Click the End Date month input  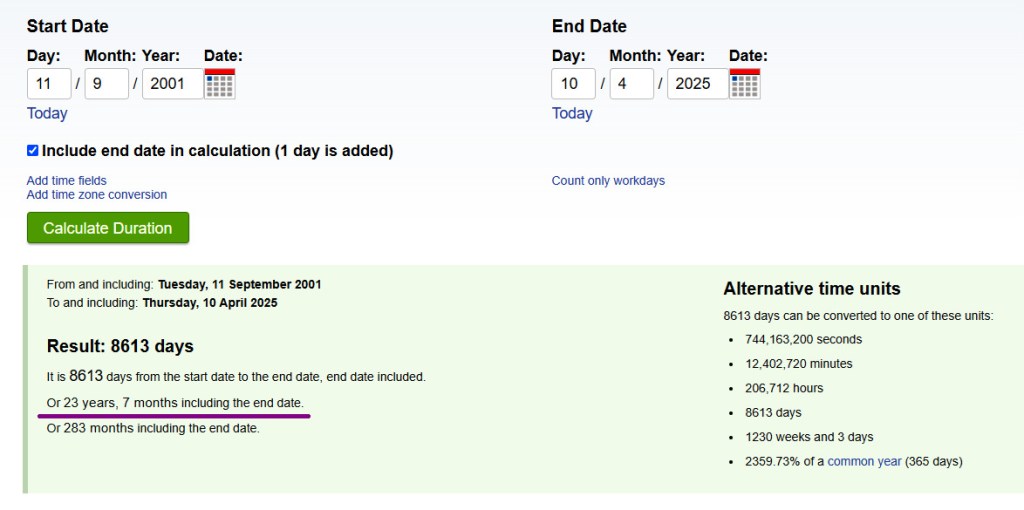pos(630,84)
